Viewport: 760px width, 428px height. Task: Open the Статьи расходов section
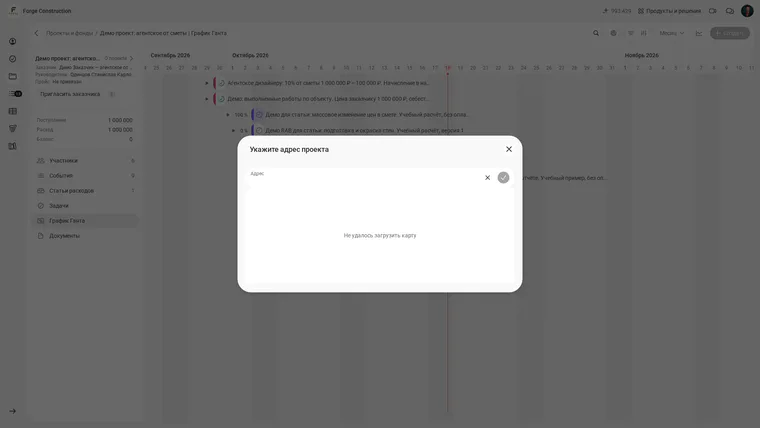pyautogui.click(x=86, y=190)
